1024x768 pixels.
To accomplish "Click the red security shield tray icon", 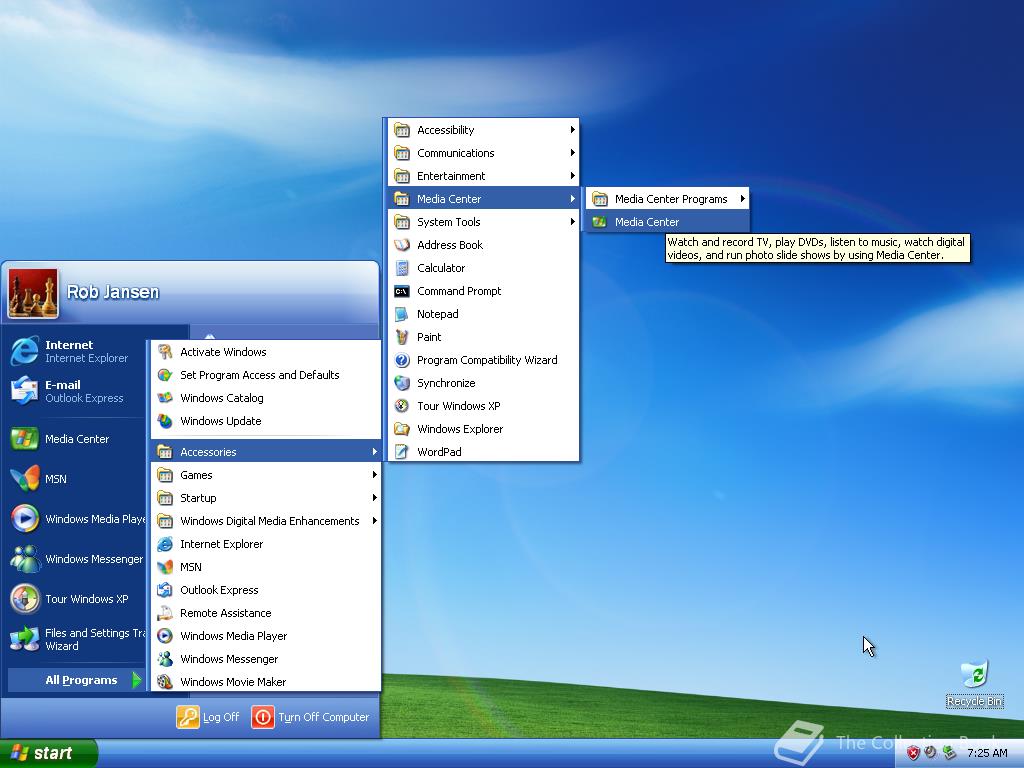I will (x=913, y=753).
